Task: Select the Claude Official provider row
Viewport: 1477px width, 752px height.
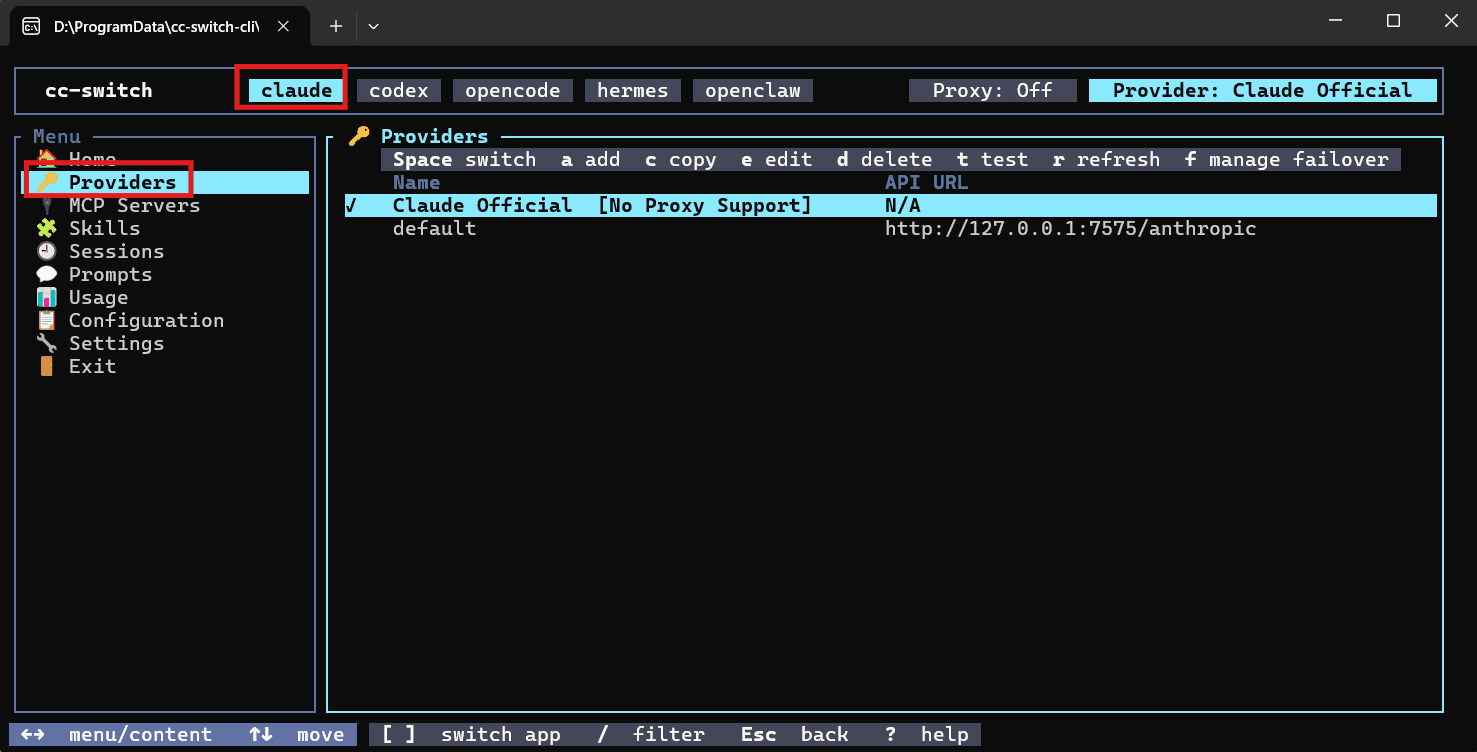Action: 891,205
